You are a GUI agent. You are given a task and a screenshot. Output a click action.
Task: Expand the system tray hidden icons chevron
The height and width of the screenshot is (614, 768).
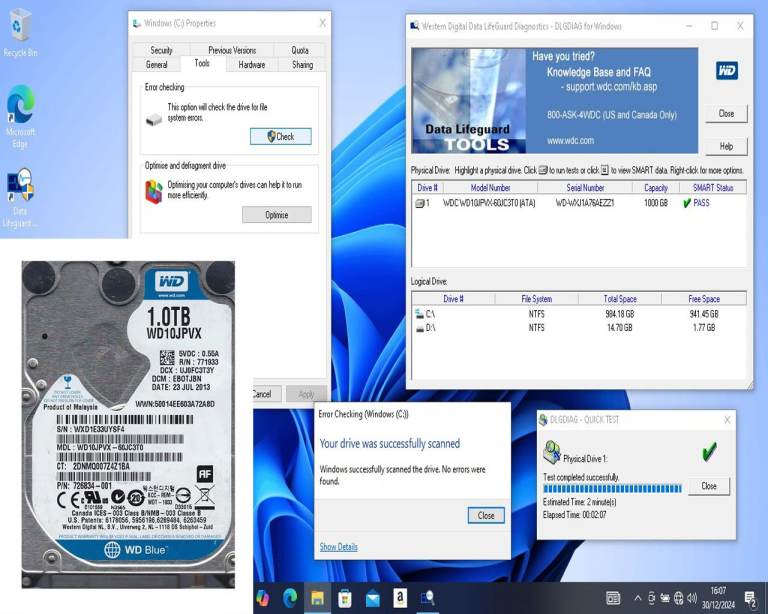(x=638, y=598)
